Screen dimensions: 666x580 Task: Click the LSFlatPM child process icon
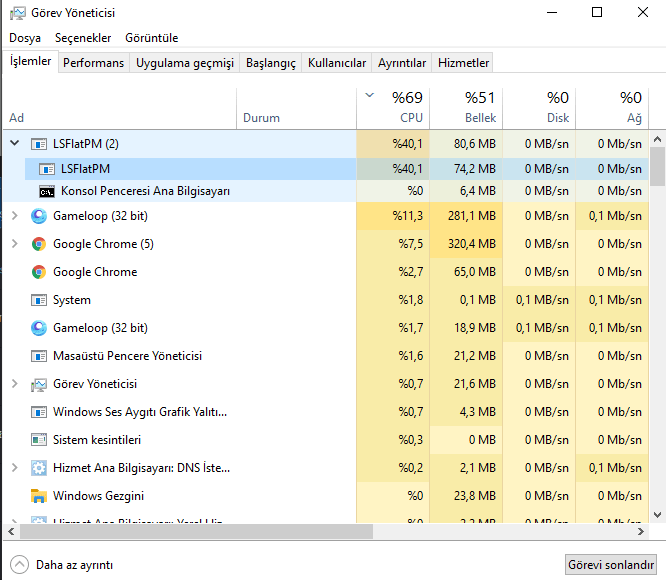pyautogui.click(x=47, y=169)
